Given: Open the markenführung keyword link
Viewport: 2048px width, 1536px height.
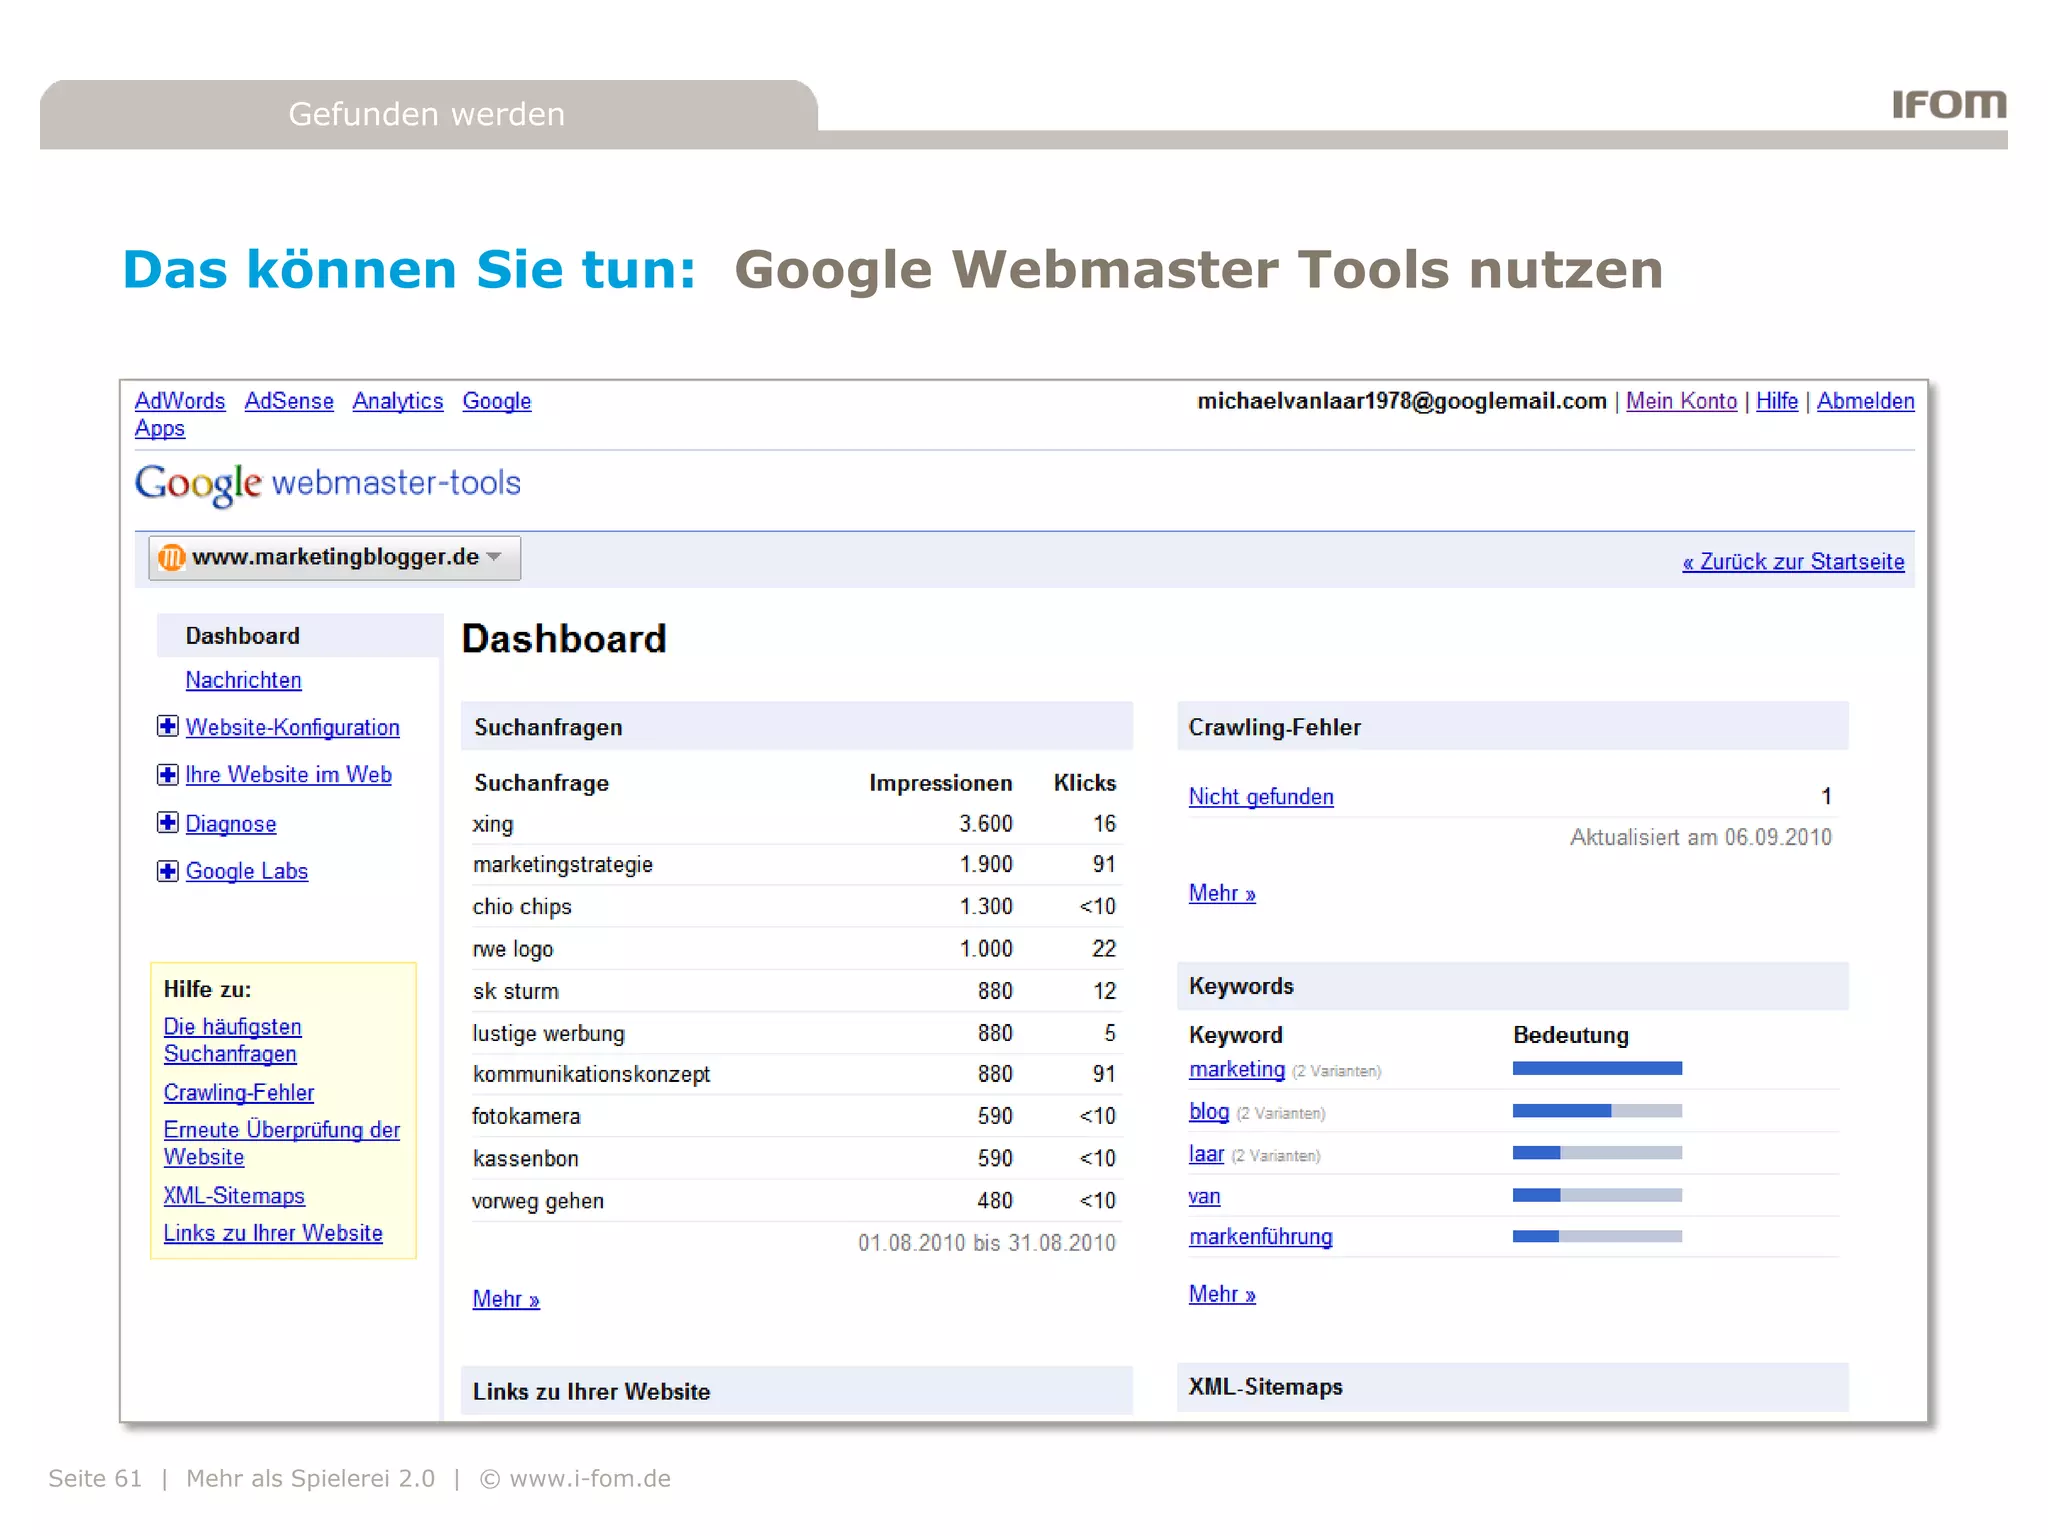Looking at the screenshot, I should pyautogui.click(x=1261, y=1237).
